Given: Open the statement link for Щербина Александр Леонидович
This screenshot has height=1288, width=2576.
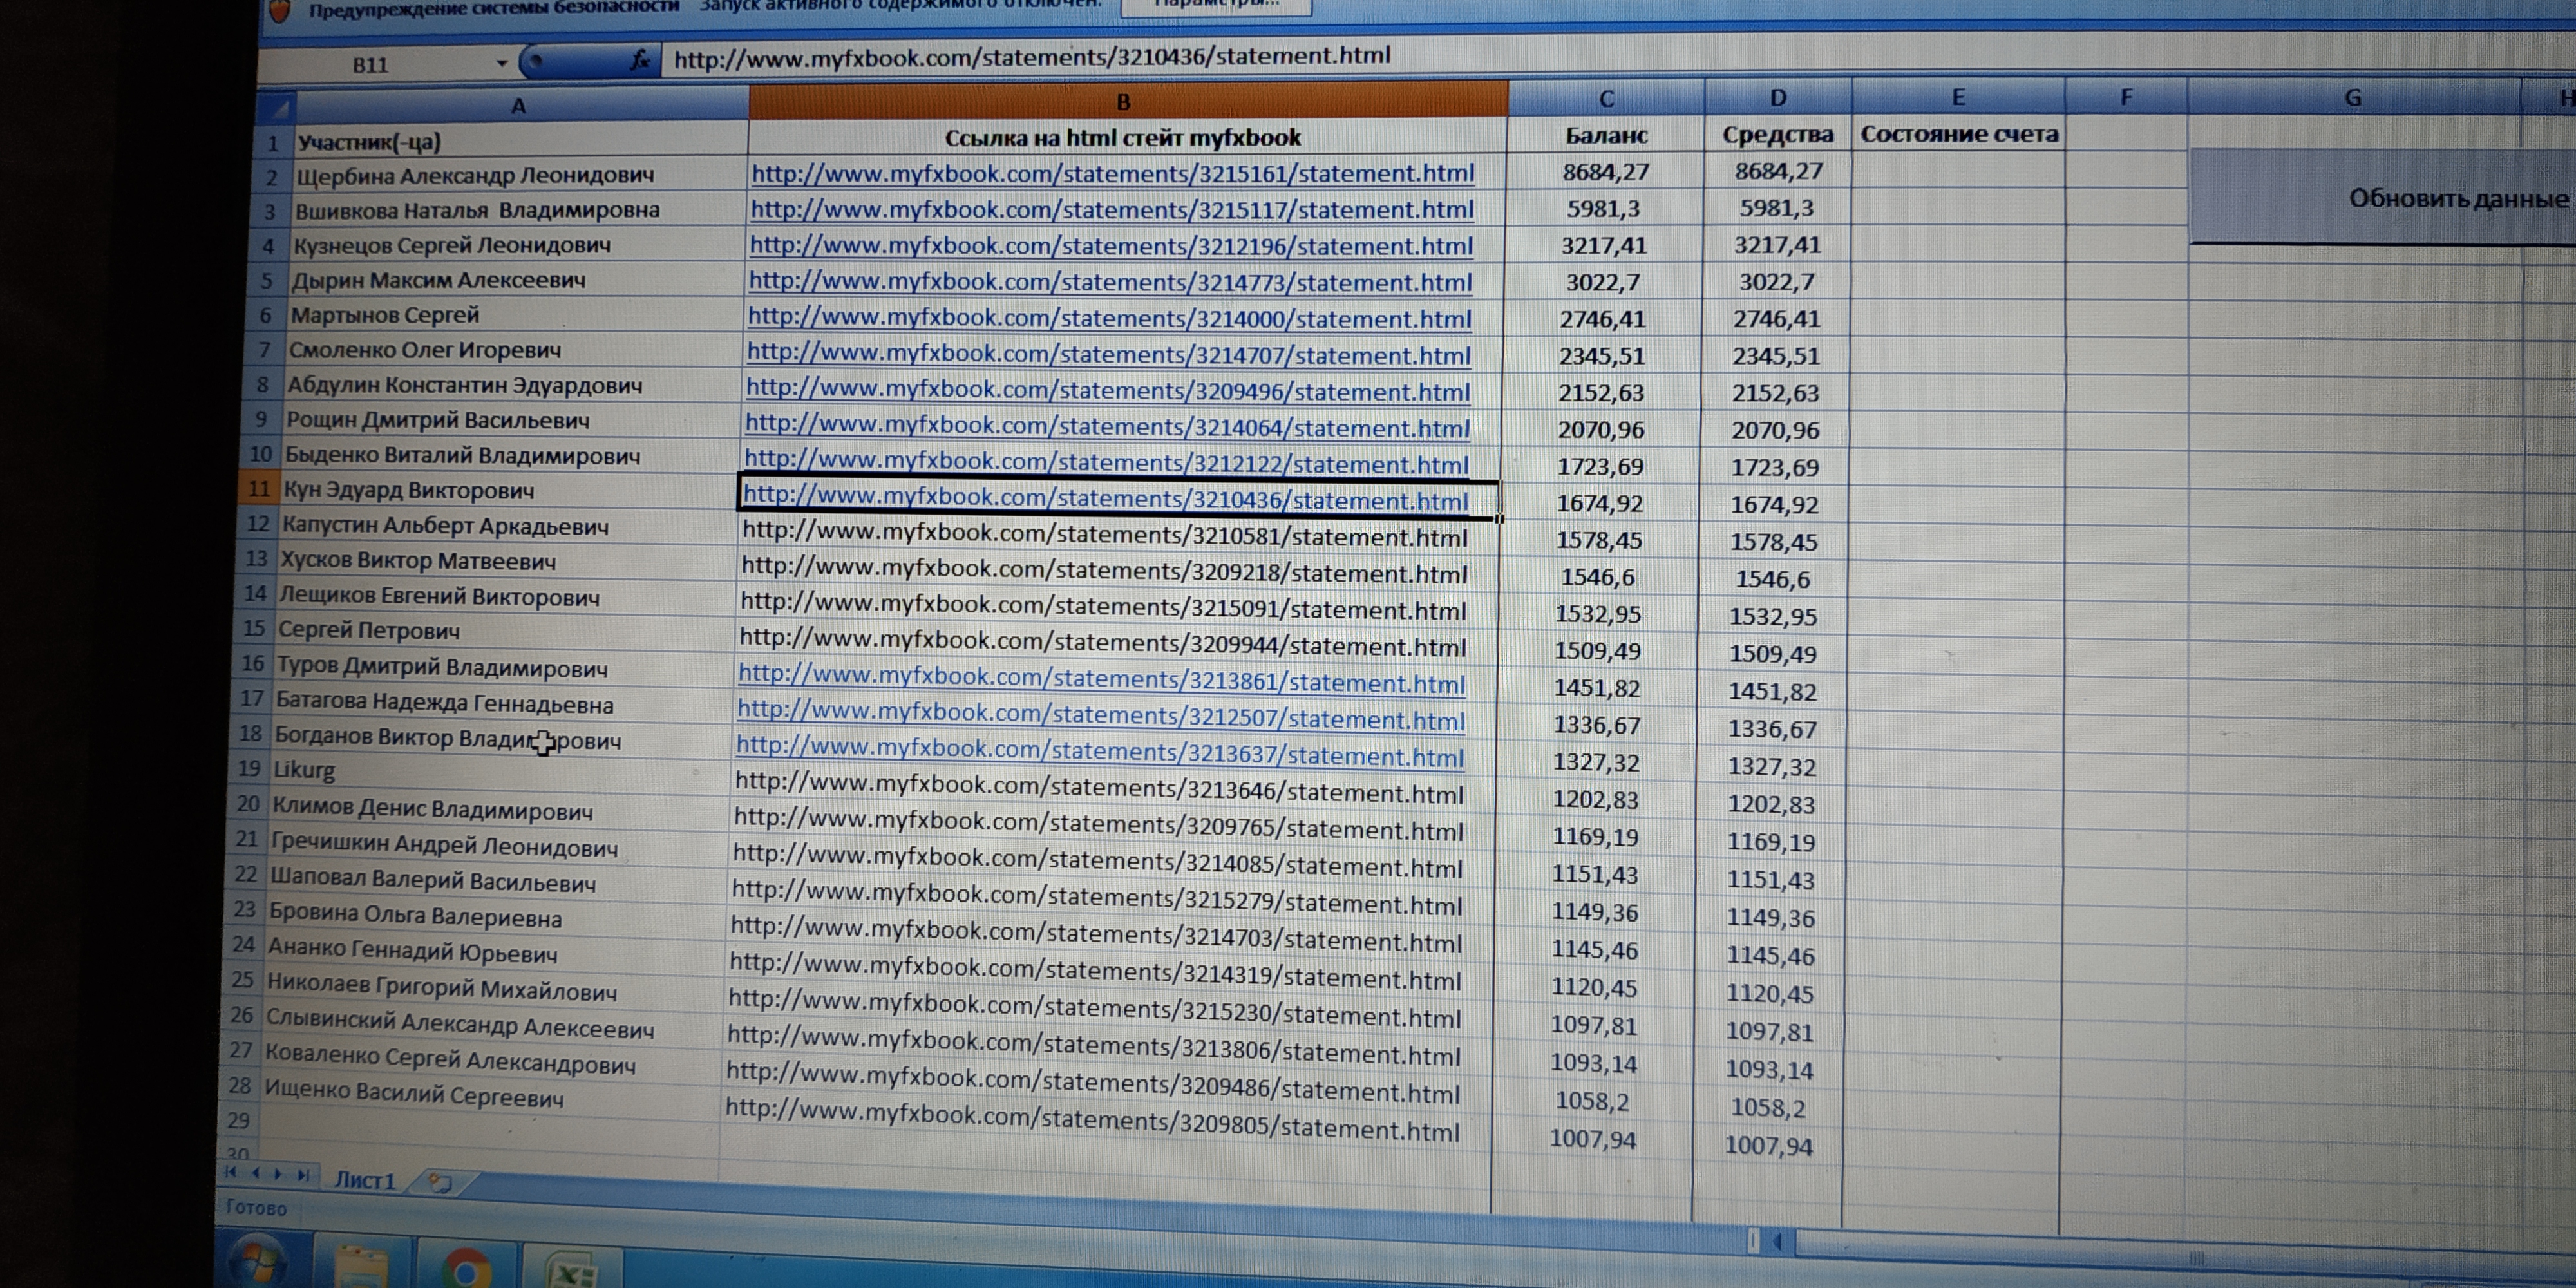Looking at the screenshot, I should [x=1113, y=173].
